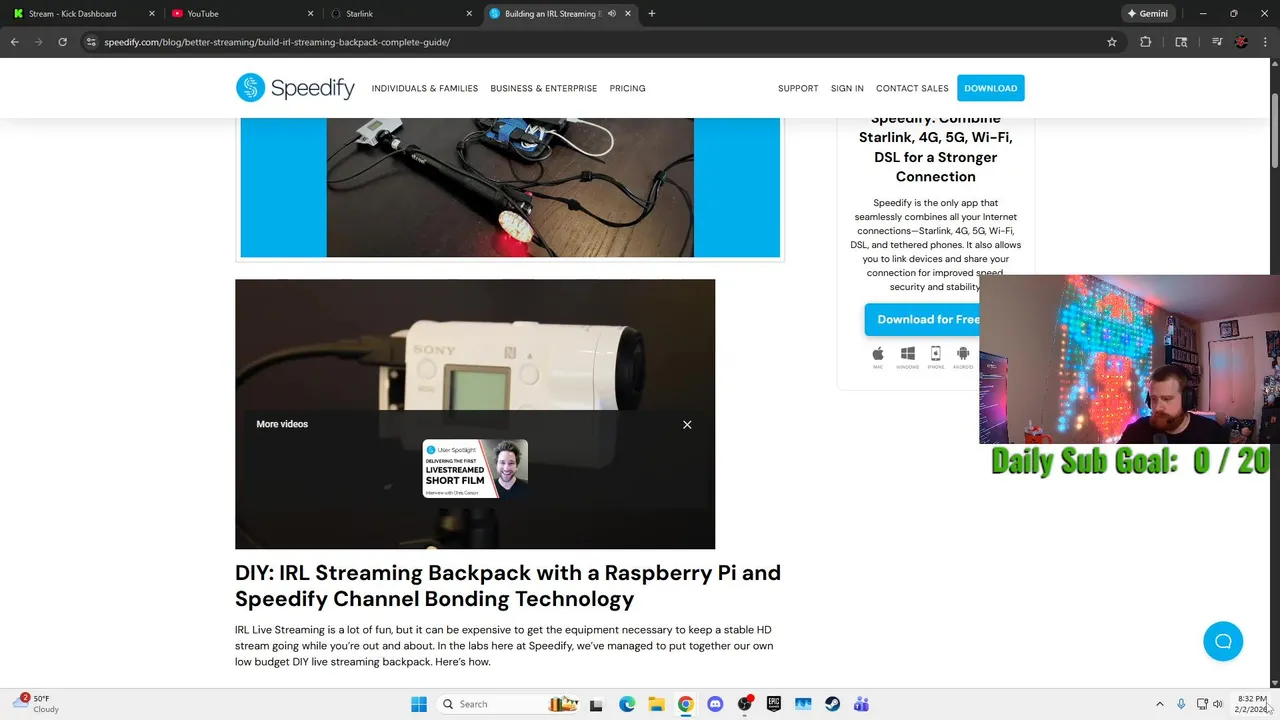Mute the audio-playing tab speaker icon
The image size is (1280, 720).
pyautogui.click(x=611, y=14)
